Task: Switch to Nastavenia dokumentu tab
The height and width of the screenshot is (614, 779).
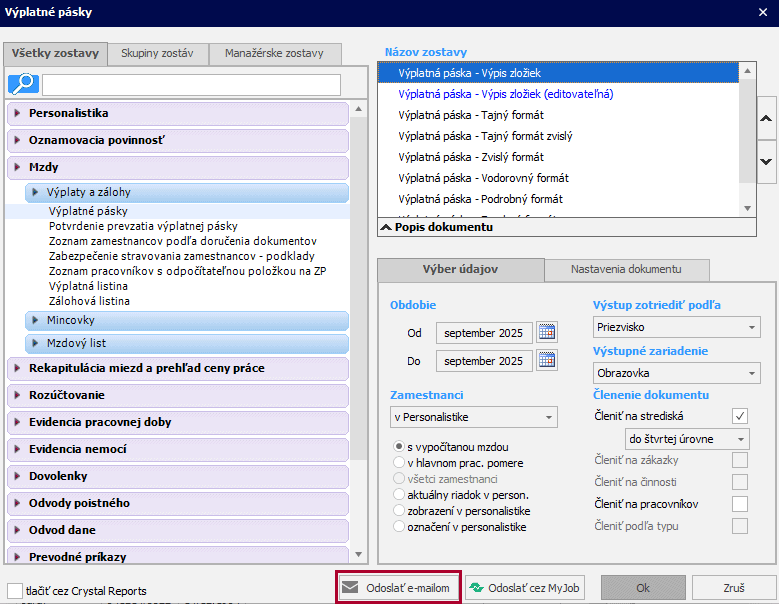Action: coord(626,270)
